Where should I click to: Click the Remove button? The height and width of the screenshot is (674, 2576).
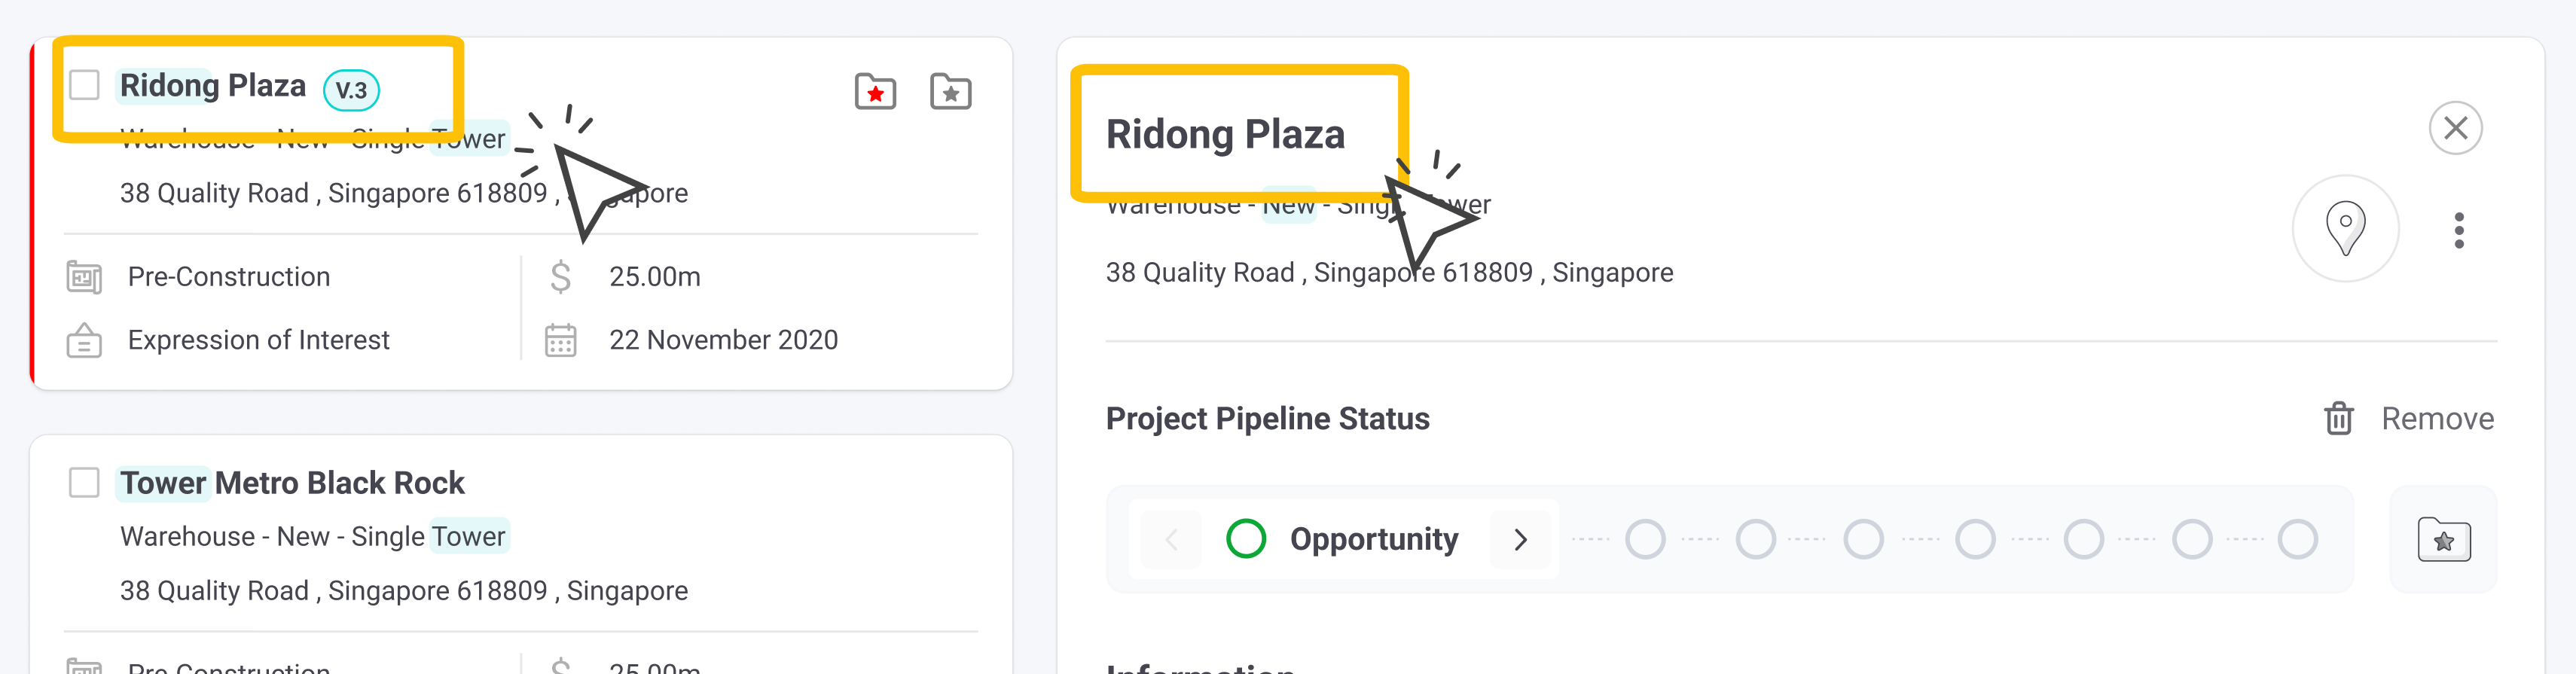(x=2436, y=418)
